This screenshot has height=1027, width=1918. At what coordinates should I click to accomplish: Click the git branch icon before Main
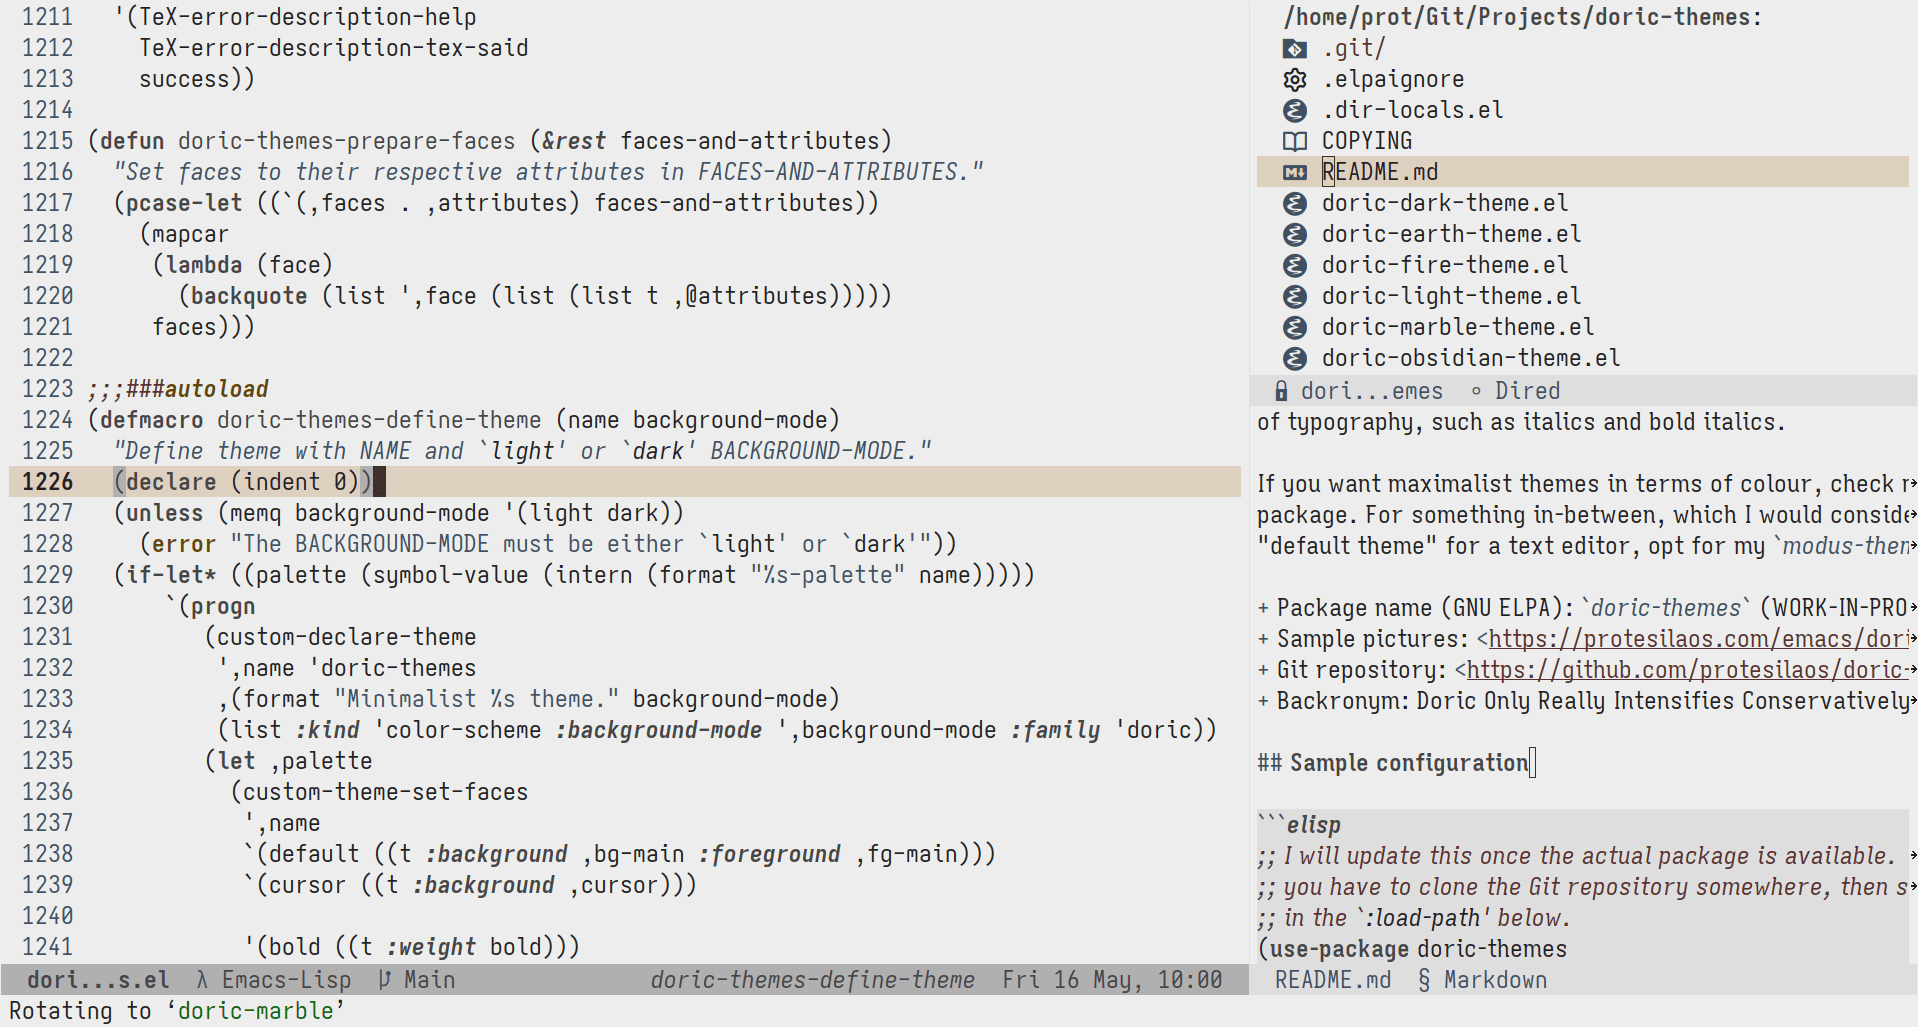[385, 980]
